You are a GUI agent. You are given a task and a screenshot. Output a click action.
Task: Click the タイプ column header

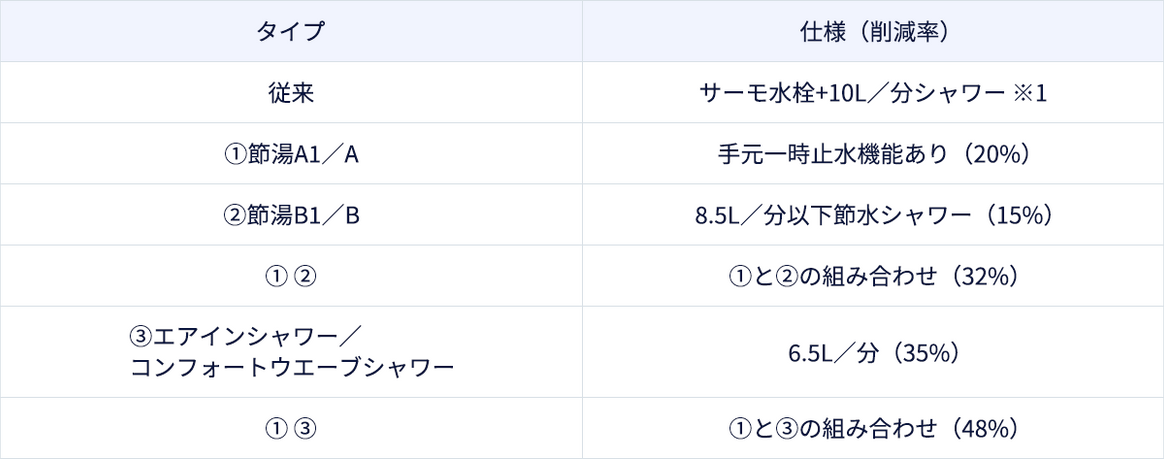pos(290,31)
